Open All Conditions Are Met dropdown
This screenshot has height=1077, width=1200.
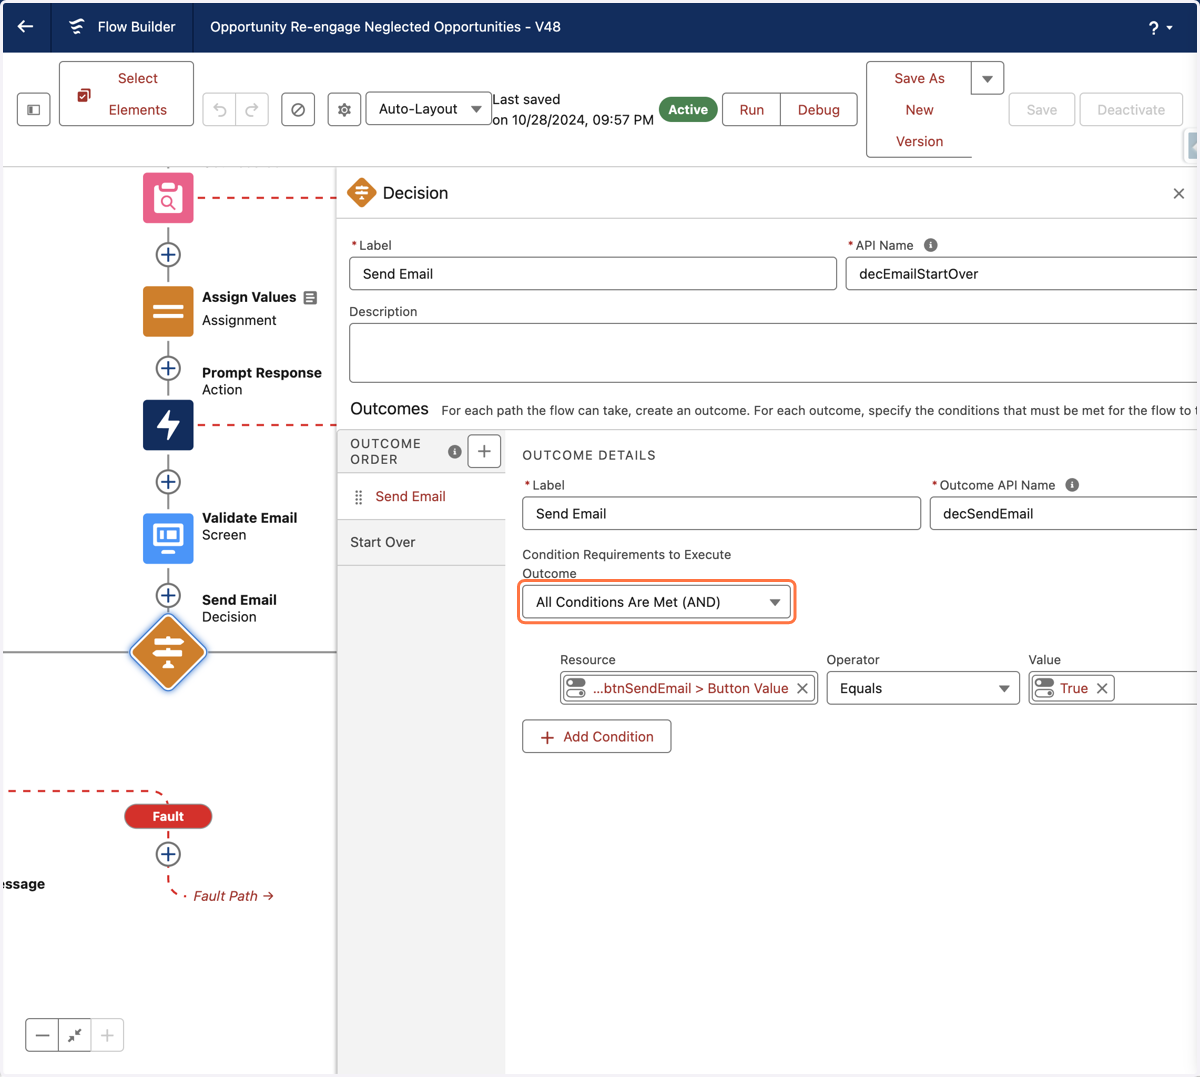pyautogui.click(x=657, y=602)
